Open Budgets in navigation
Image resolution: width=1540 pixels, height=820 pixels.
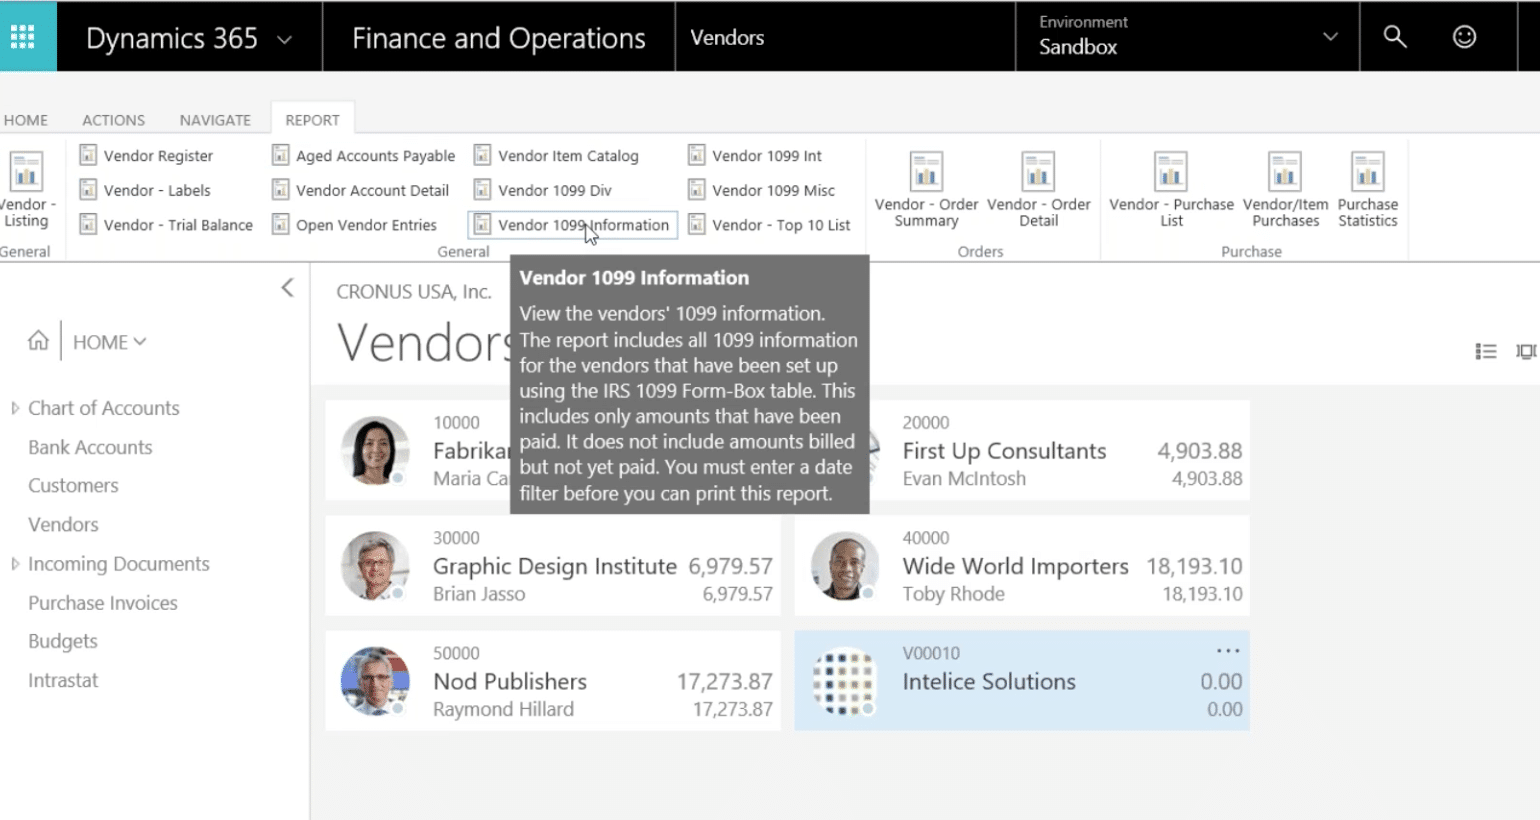(63, 641)
